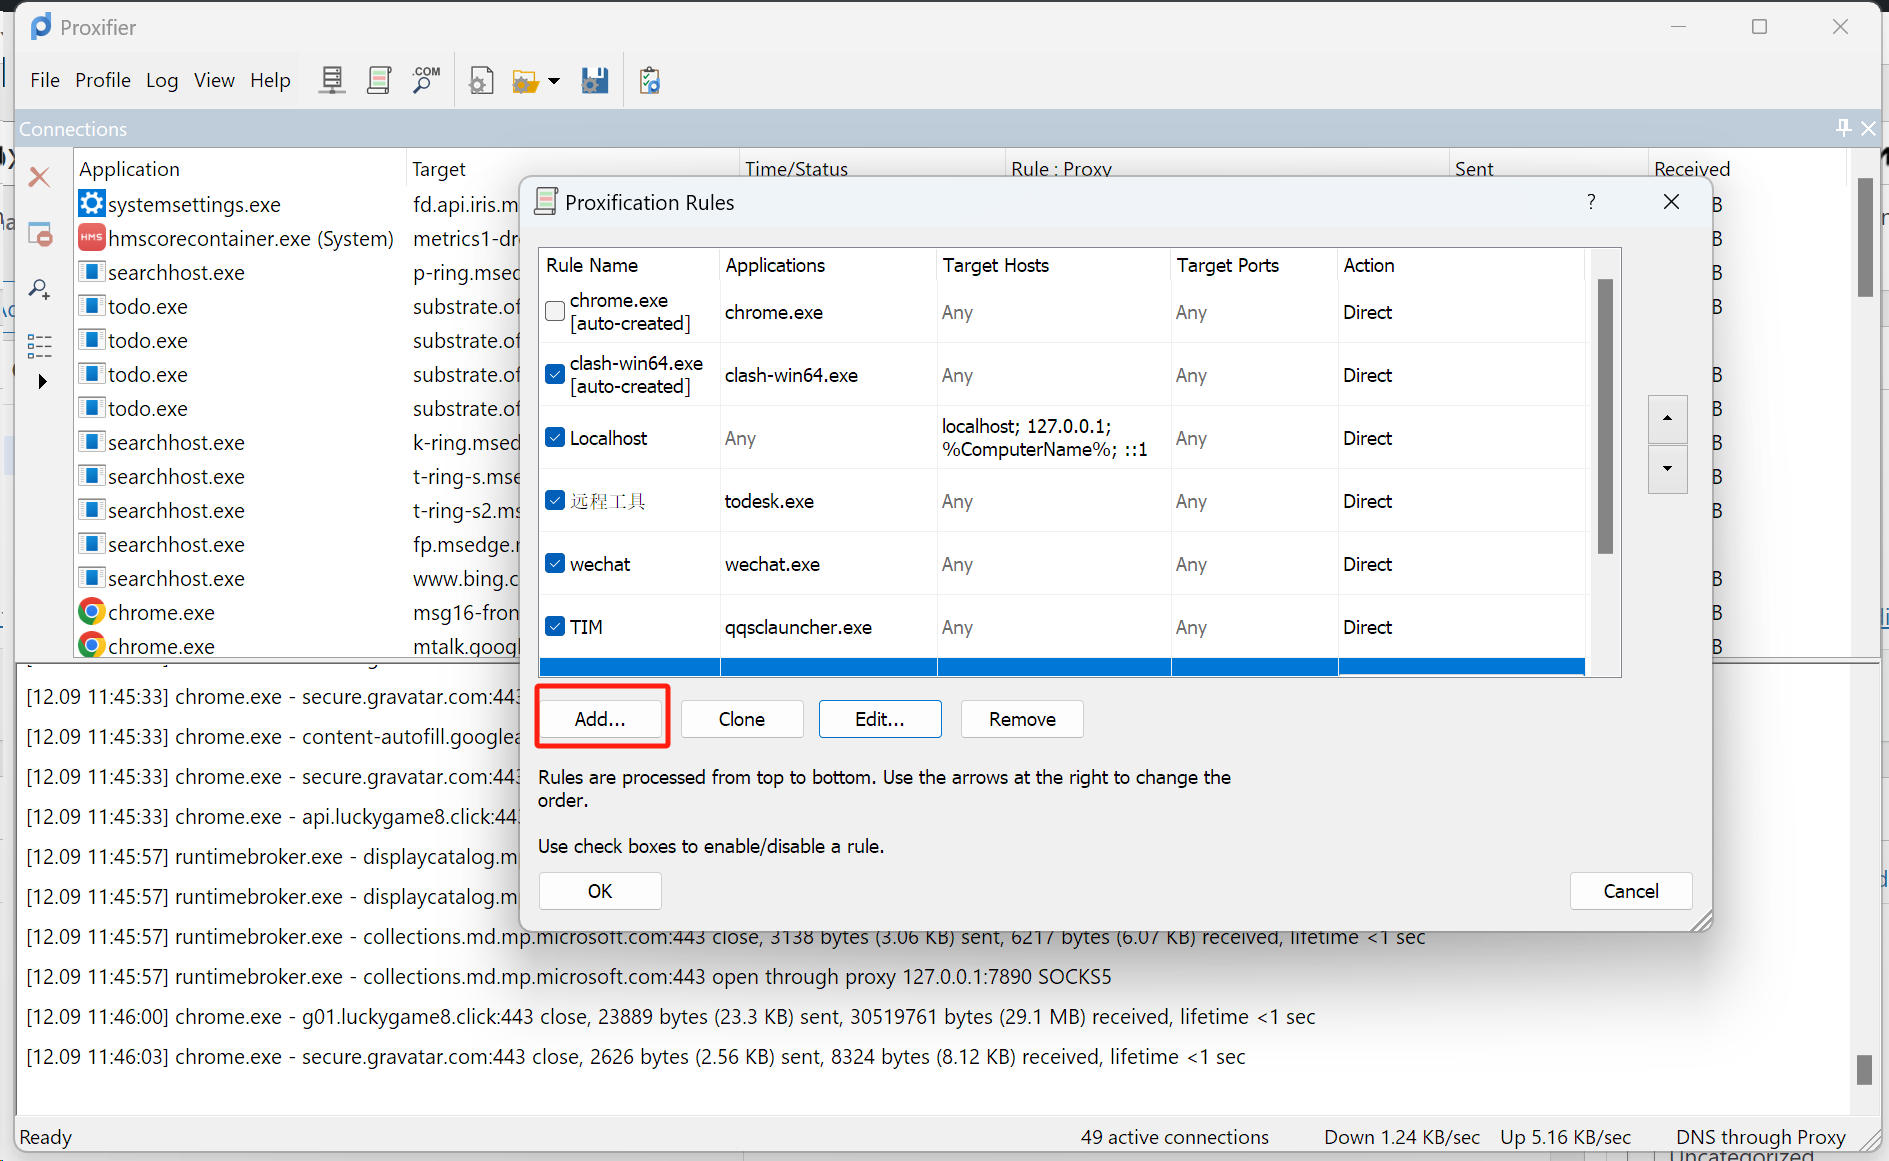Toggle the Localhost rule checkbox

[555, 437]
